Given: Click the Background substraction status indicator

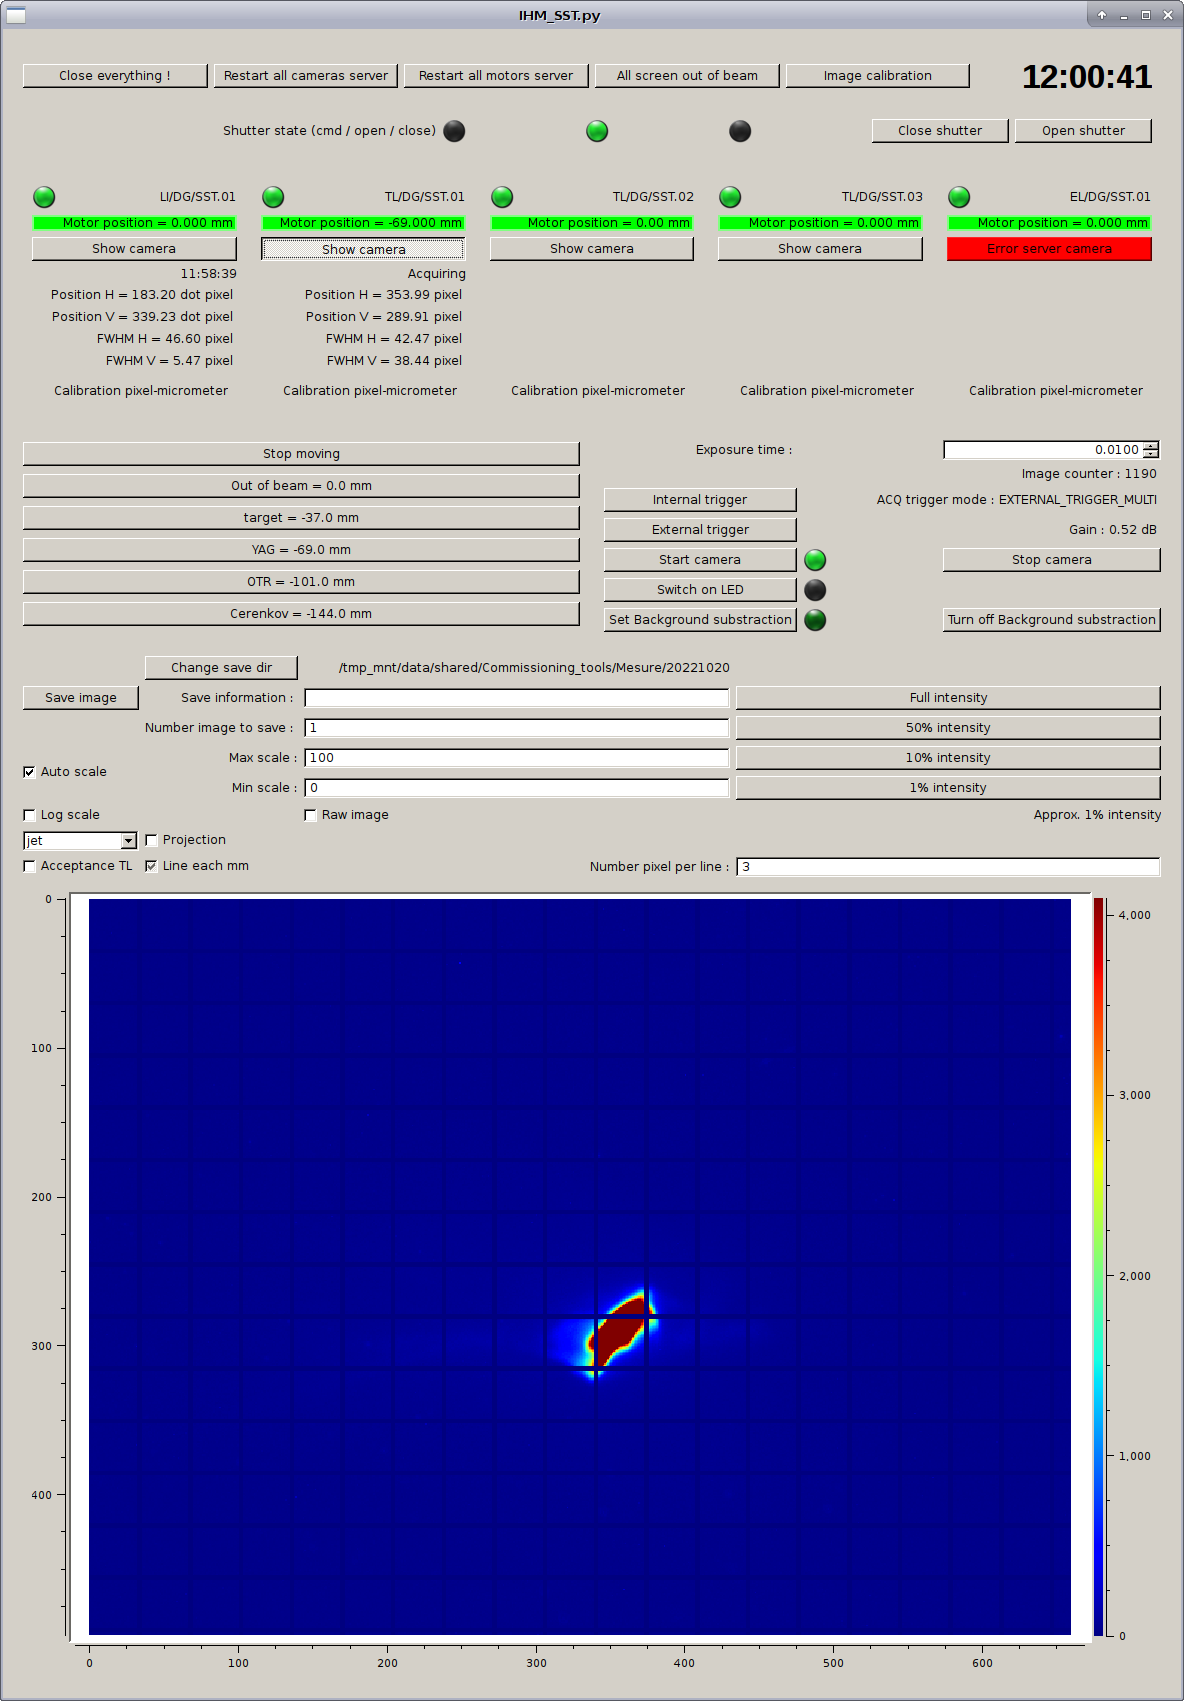Looking at the screenshot, I should [x=815, y=620].
